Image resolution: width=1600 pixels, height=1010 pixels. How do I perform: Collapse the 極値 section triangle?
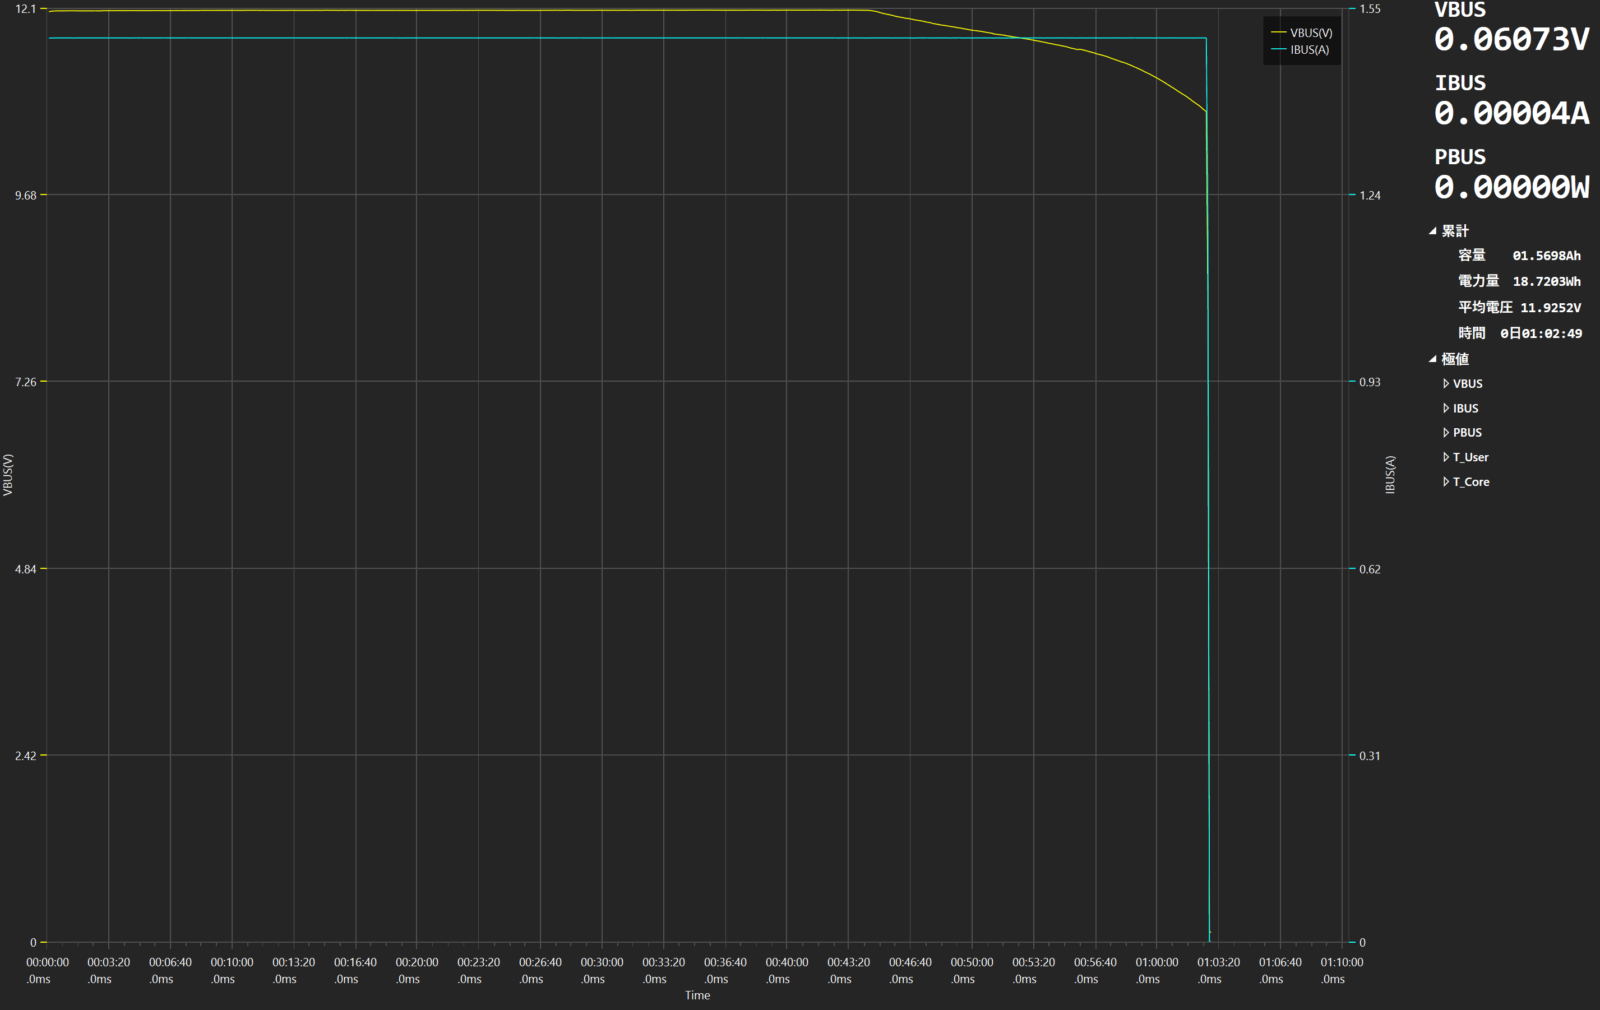coord(1433,359)
